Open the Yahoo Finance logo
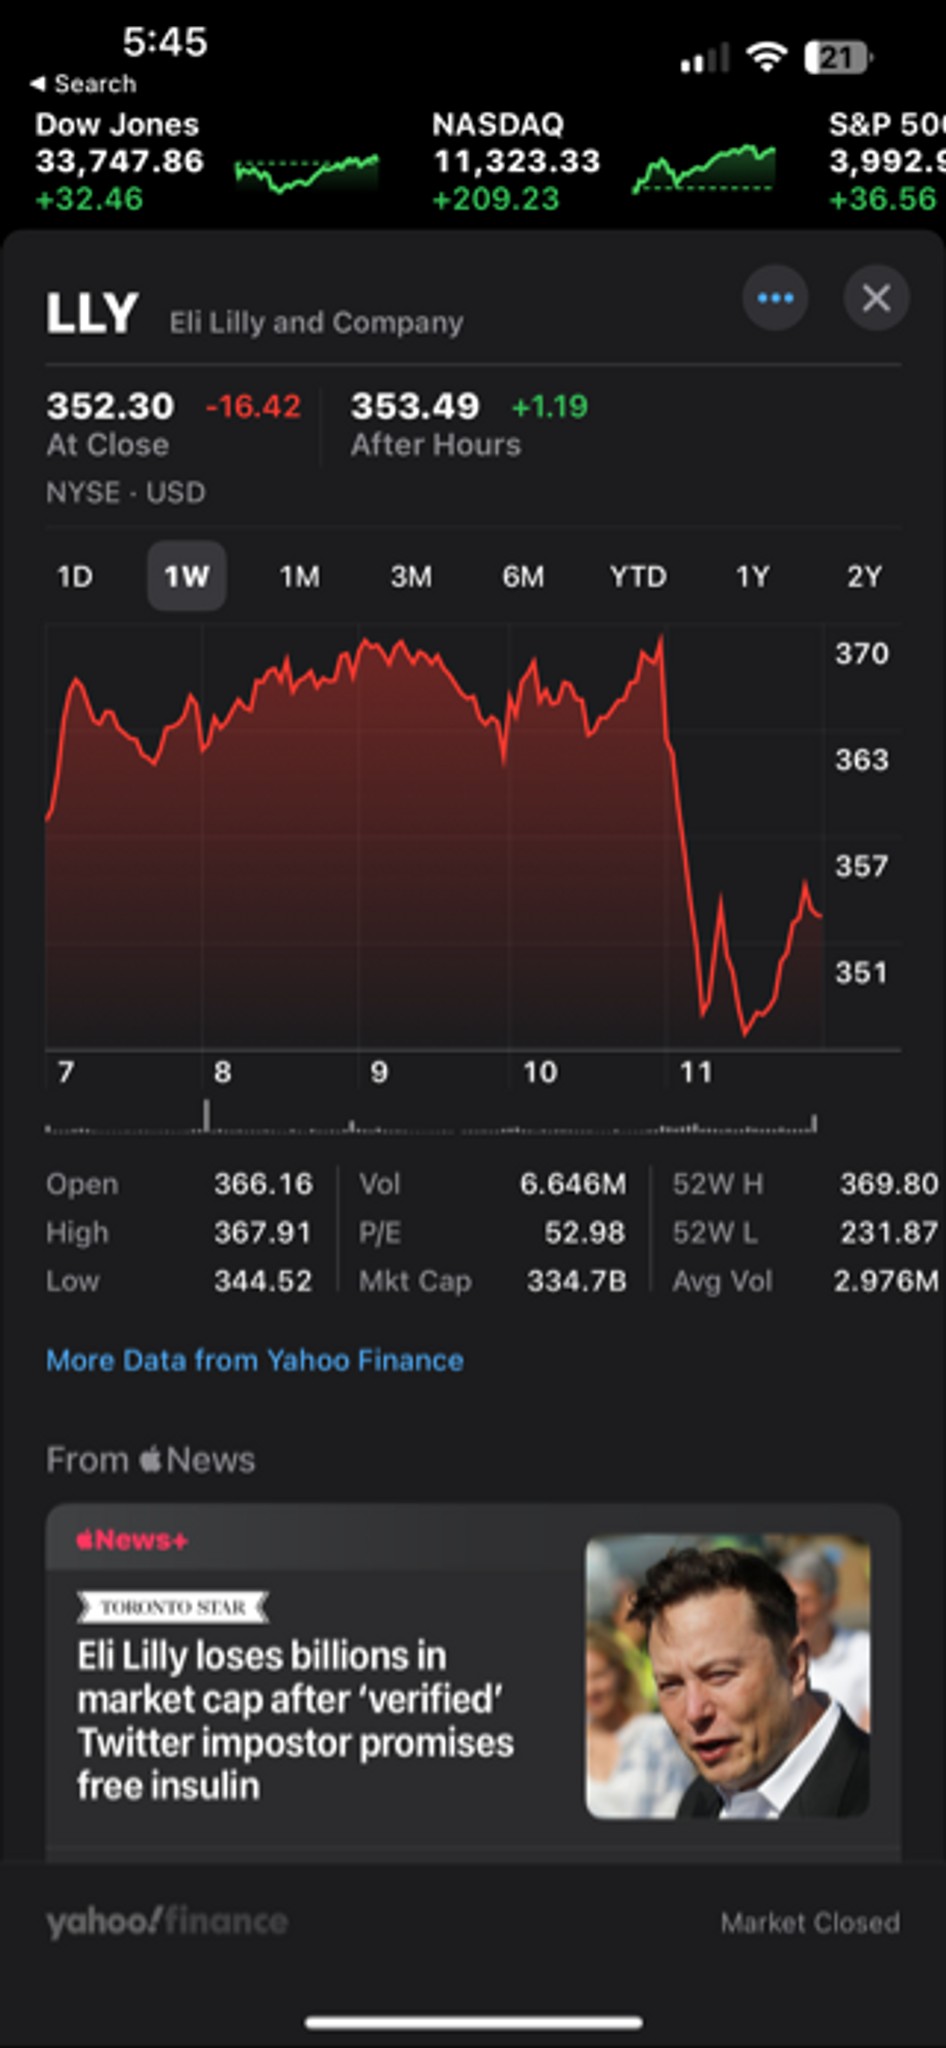The width and height of the screenshot is (946, 2048). point(167,1921)
